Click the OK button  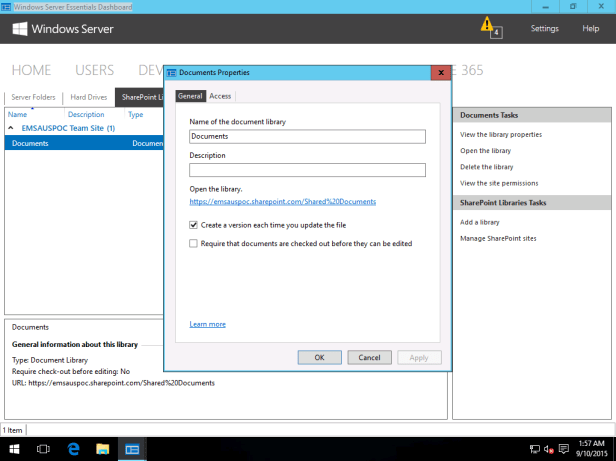pos(319,357)
